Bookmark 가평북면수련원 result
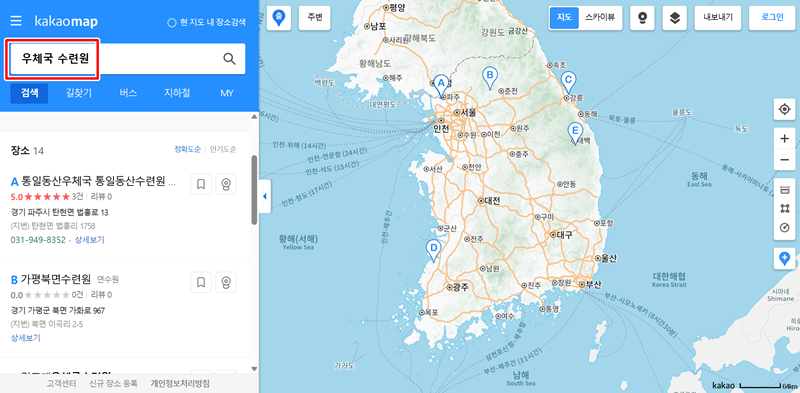The width and height of the screenshot is (800, 393). [x=201, y=282]
